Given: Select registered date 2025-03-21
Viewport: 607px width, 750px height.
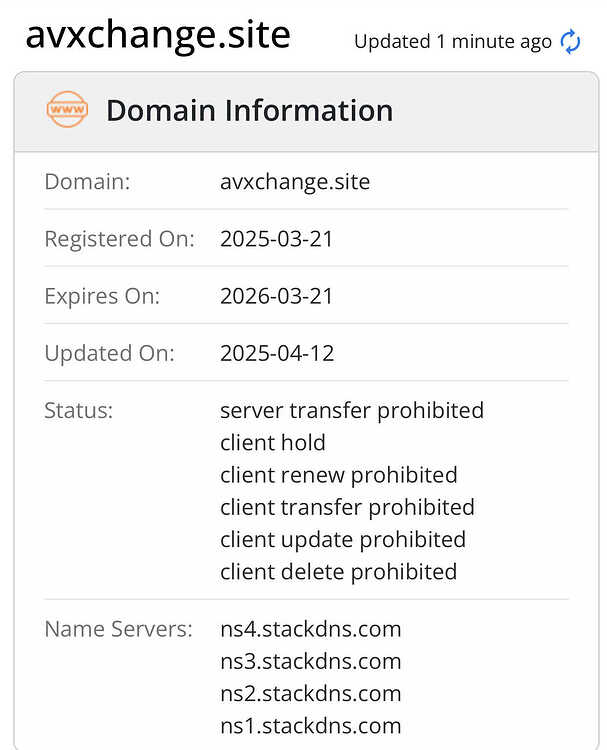Looking at the screenshot, I should pos(276,239).
